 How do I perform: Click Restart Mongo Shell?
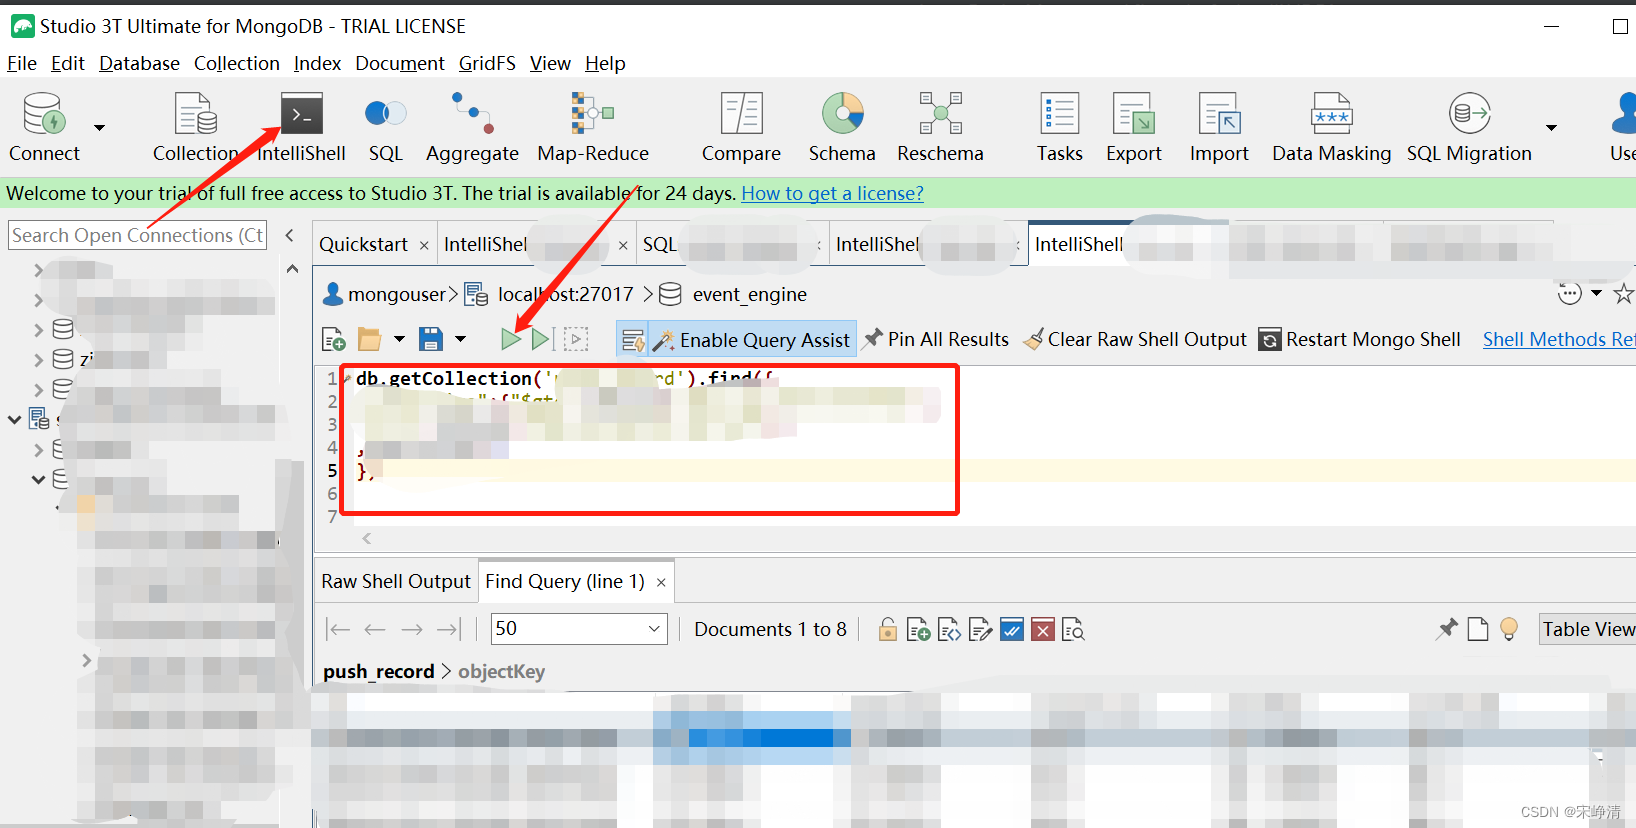tap(1360, 339)
